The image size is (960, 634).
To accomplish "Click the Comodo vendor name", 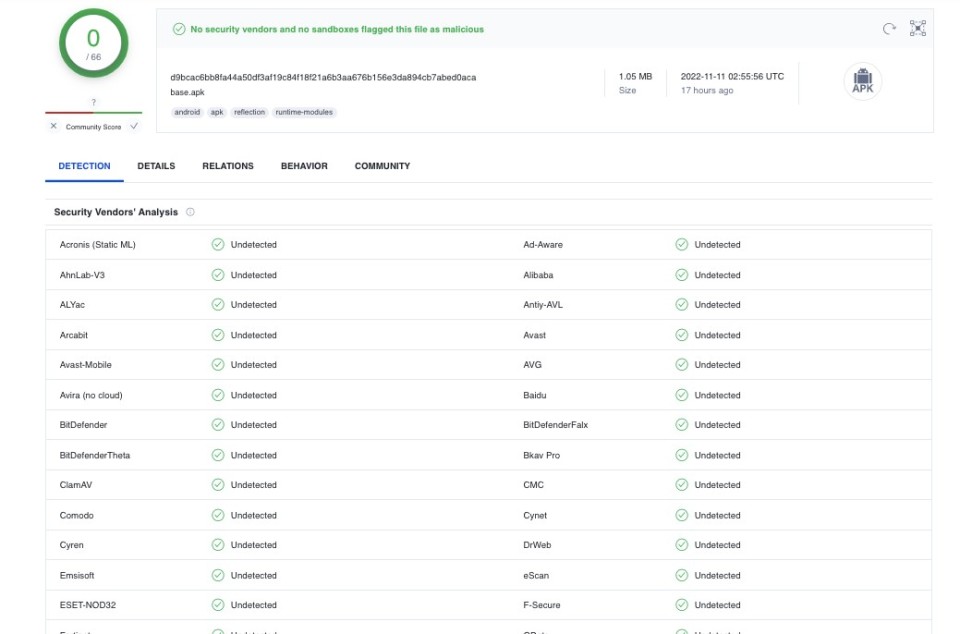I will [77, 515].
